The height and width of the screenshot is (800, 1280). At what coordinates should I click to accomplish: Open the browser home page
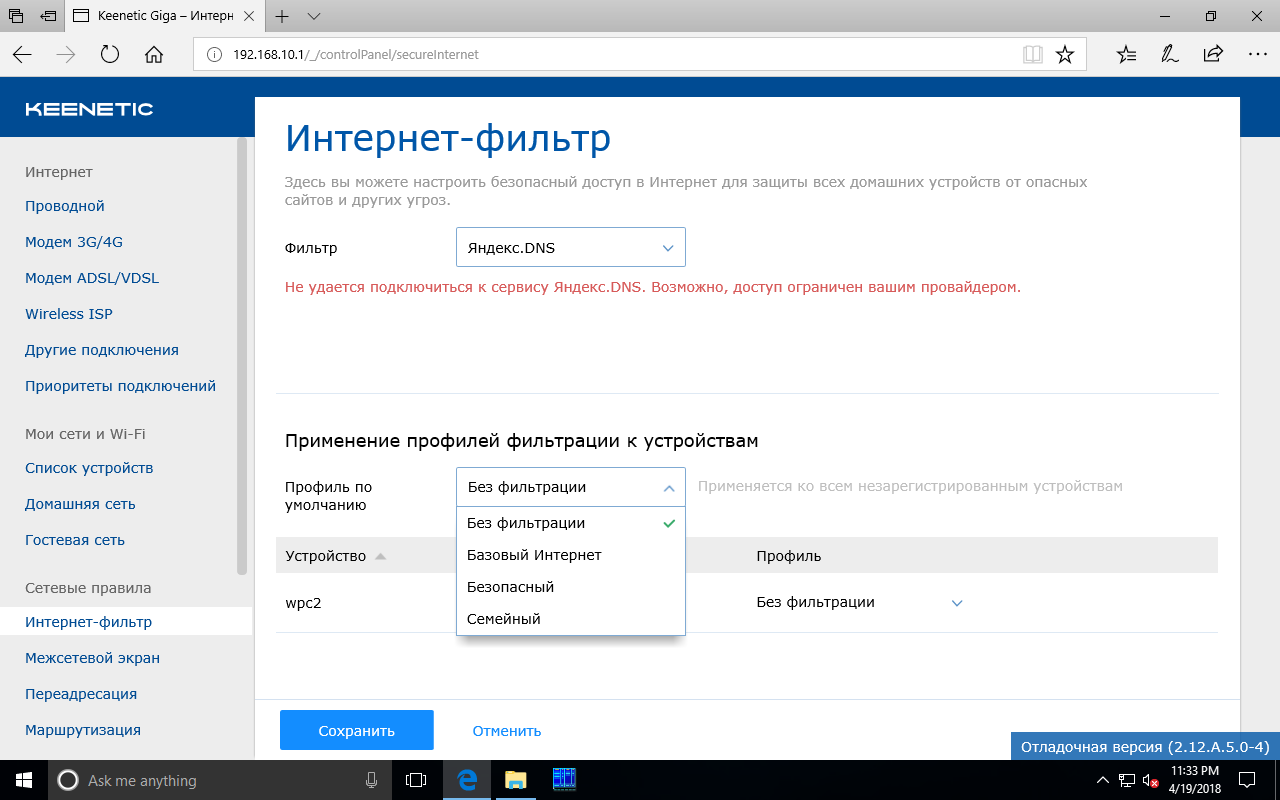[x=154, y=55]
